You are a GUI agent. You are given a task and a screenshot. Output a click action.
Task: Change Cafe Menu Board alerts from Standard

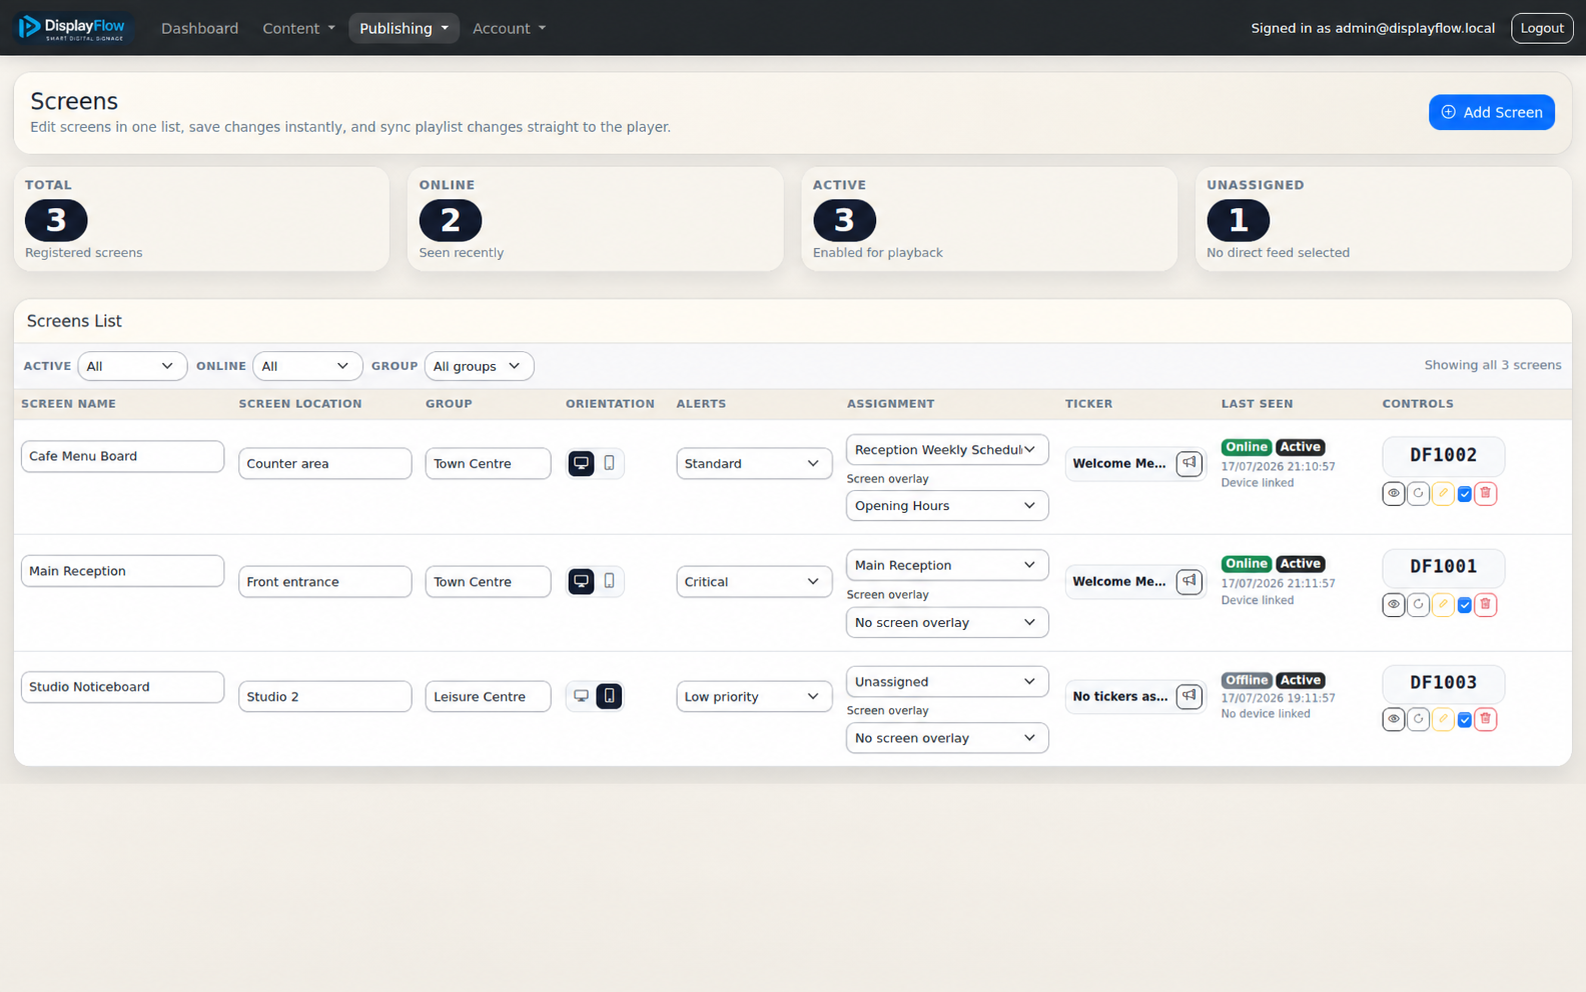754,463
